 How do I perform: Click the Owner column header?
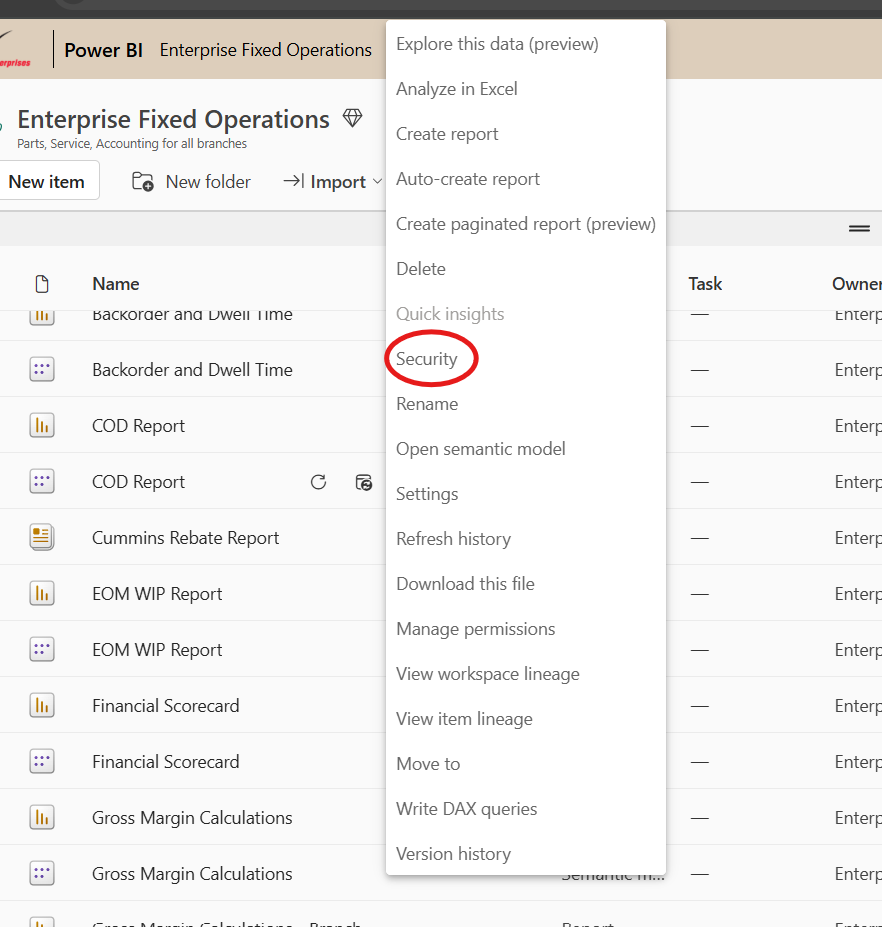(x=857, y=284)
